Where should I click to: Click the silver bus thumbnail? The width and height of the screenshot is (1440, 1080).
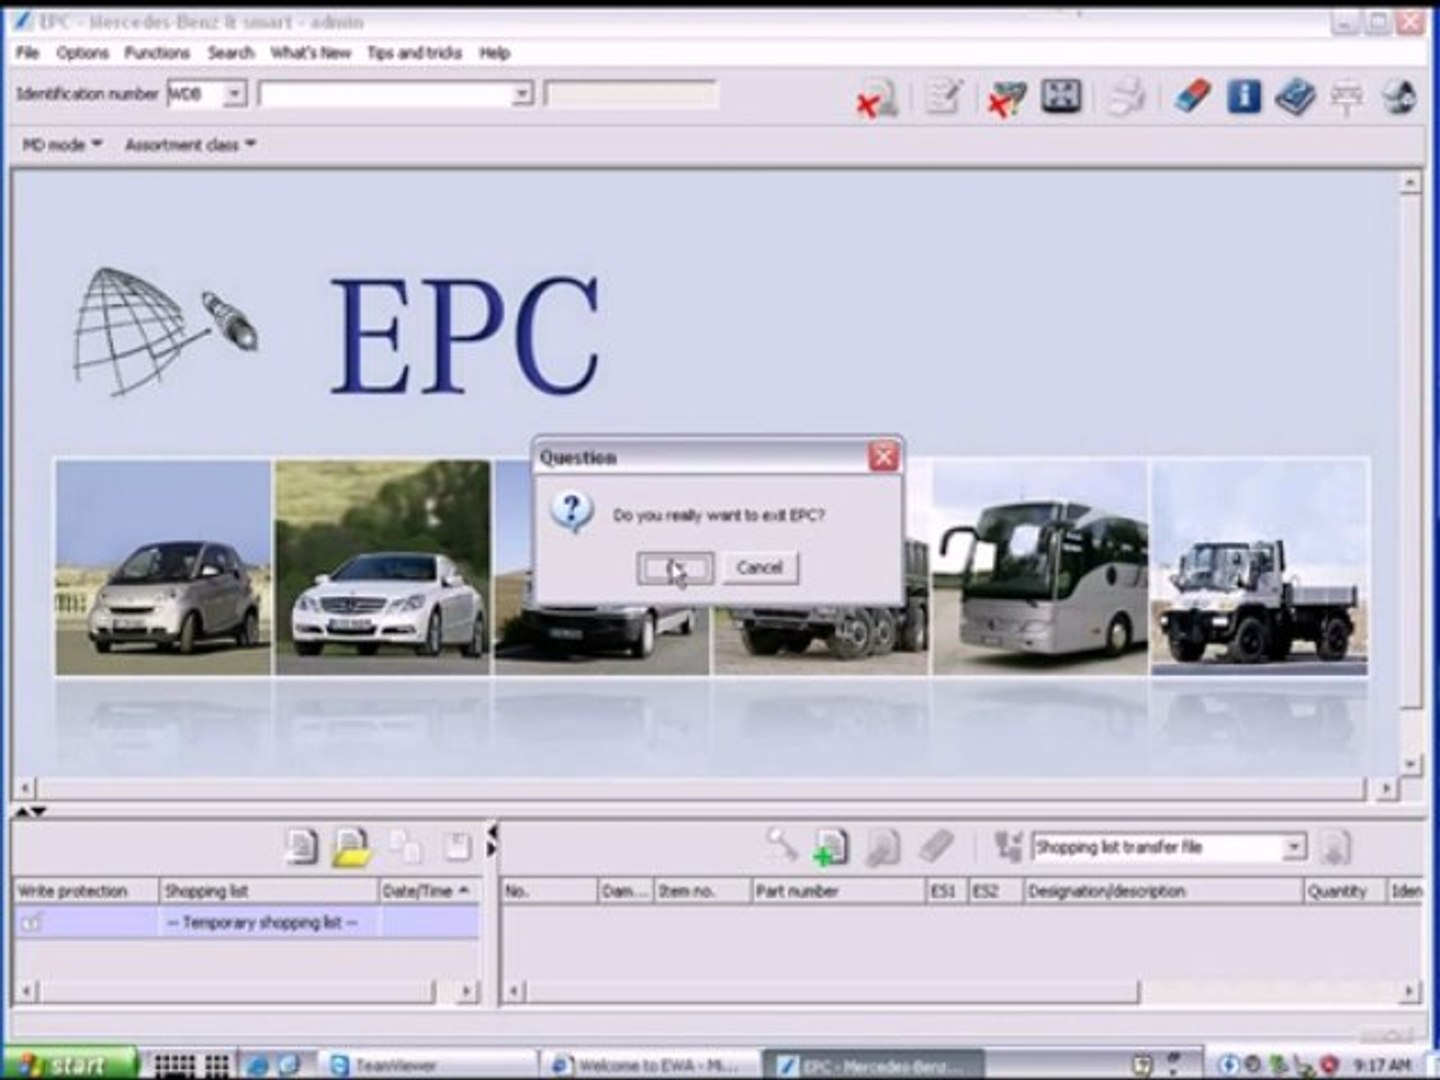click(x=1041, y=567)
